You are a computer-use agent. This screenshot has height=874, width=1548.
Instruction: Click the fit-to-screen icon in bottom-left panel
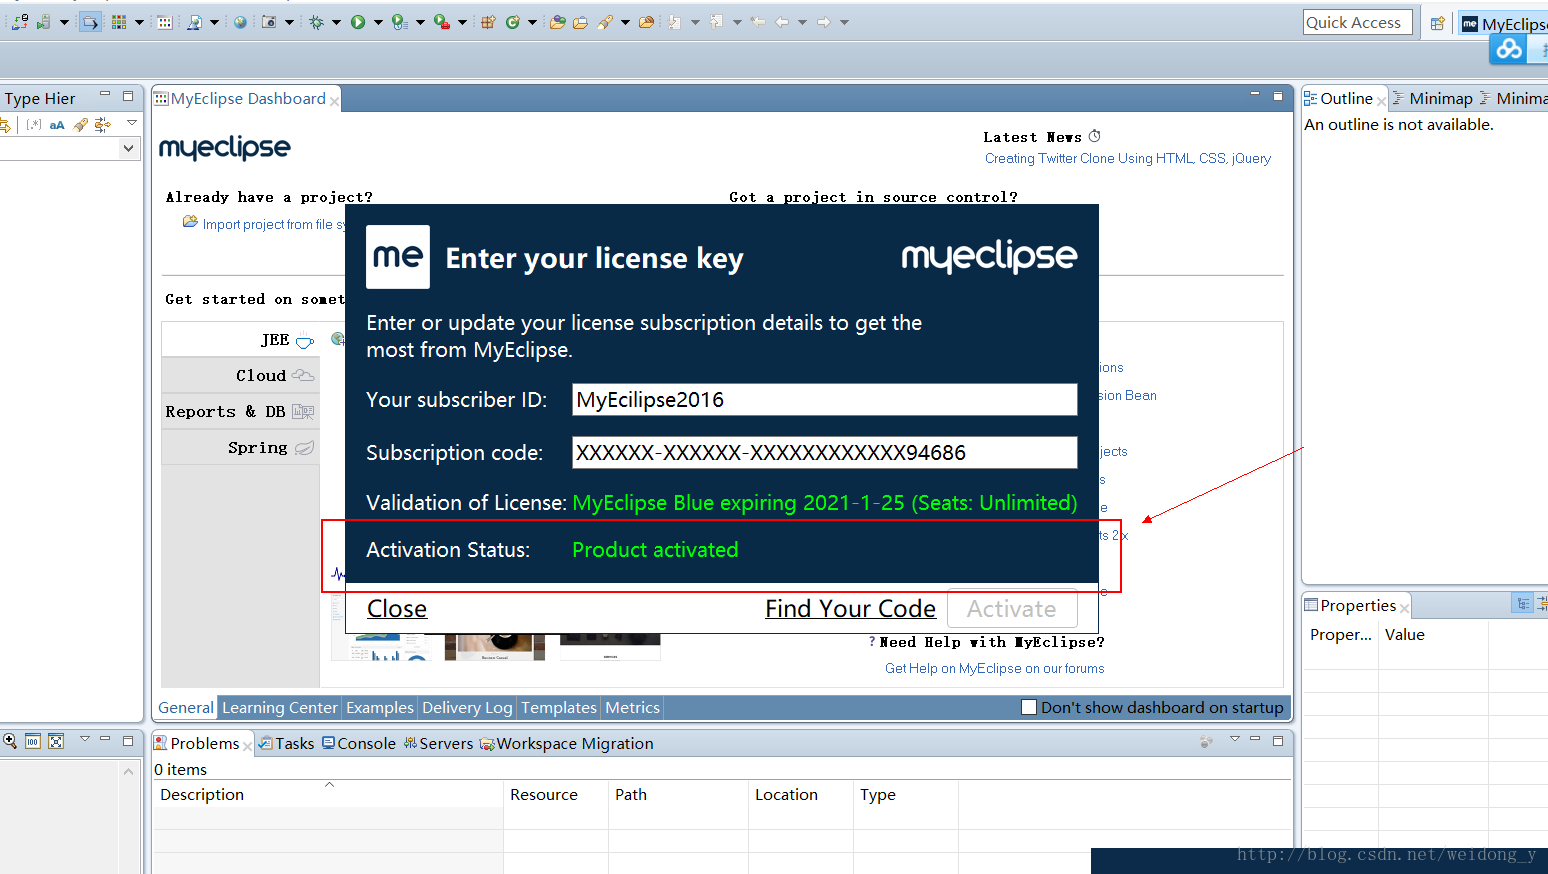pos(56,741)
